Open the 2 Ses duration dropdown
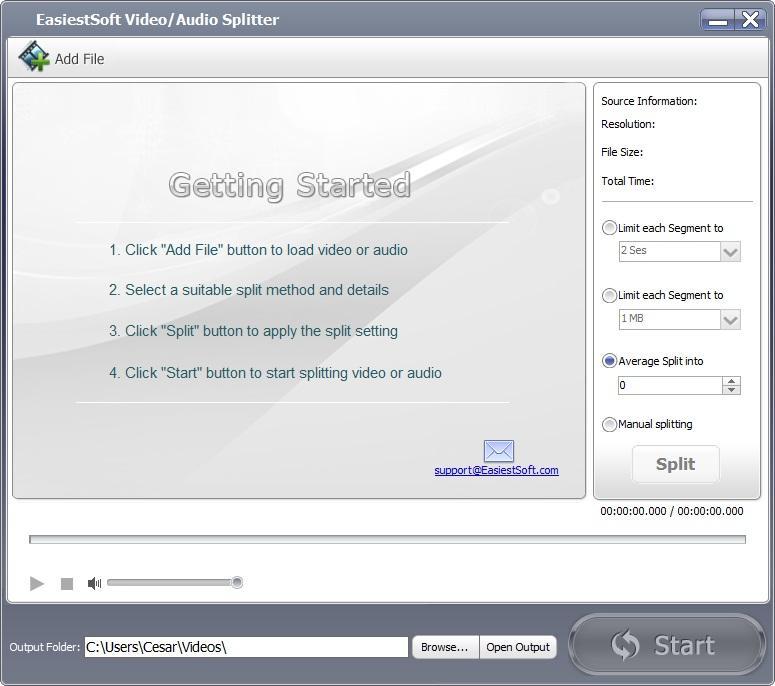This screenshot has width=775, height=686. [x=731, y=252]
